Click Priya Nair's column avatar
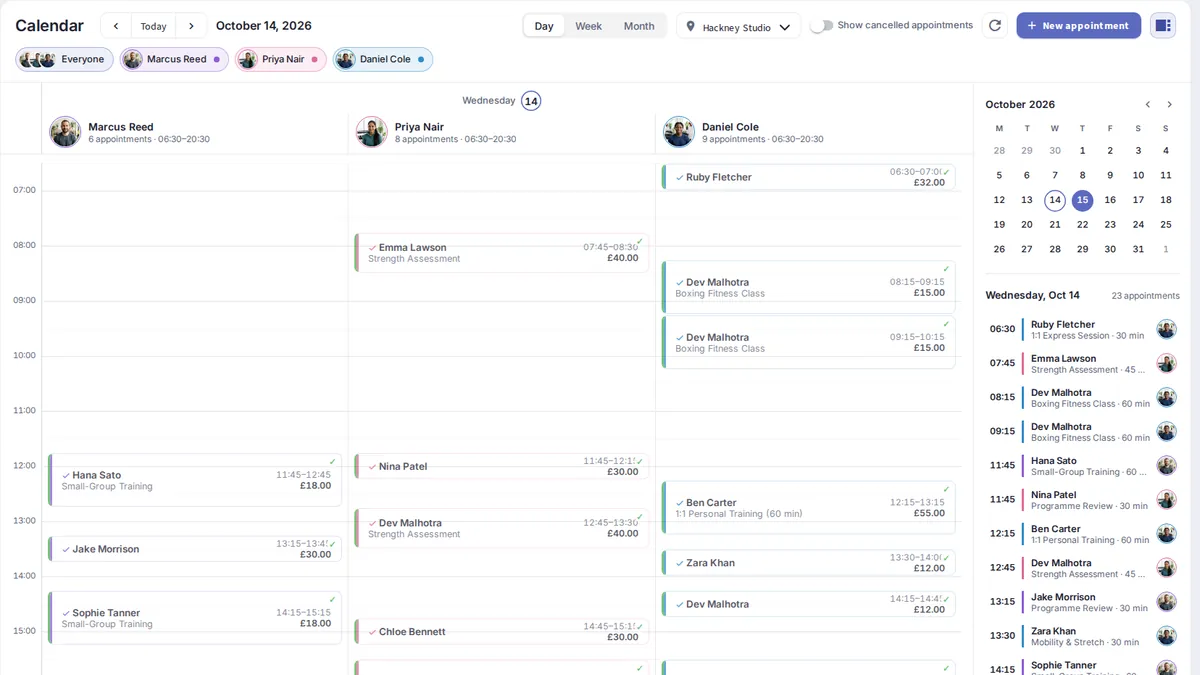 point(372,132)
